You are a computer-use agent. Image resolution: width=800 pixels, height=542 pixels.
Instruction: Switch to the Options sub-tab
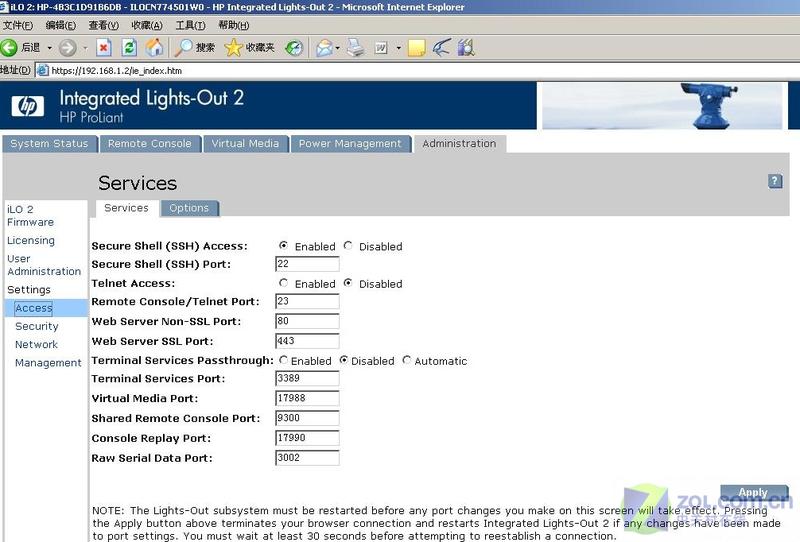[x=189, y=208]
